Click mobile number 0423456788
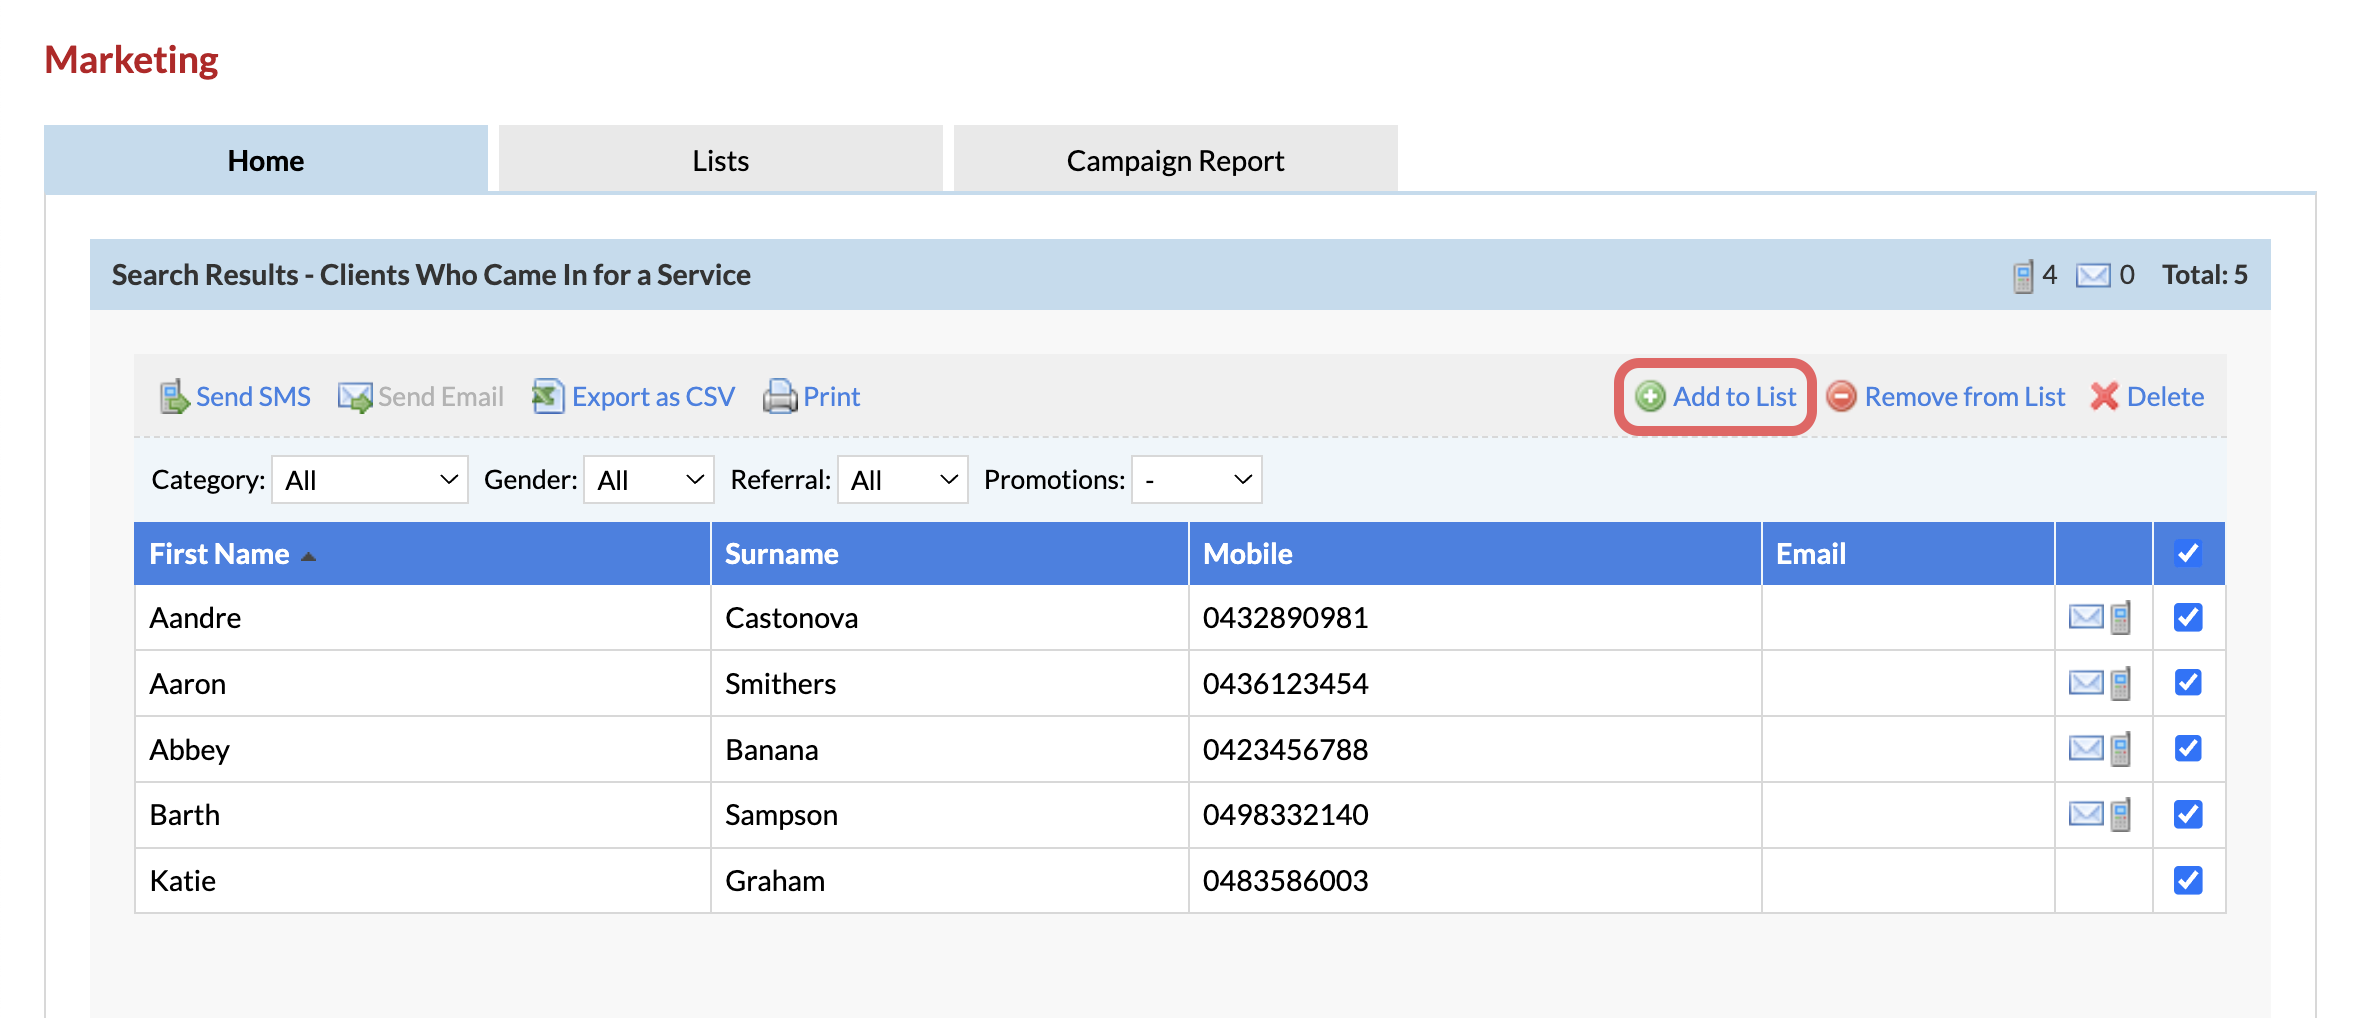This screenshot has height=1018, width=2356. (x=1286, y=750)
